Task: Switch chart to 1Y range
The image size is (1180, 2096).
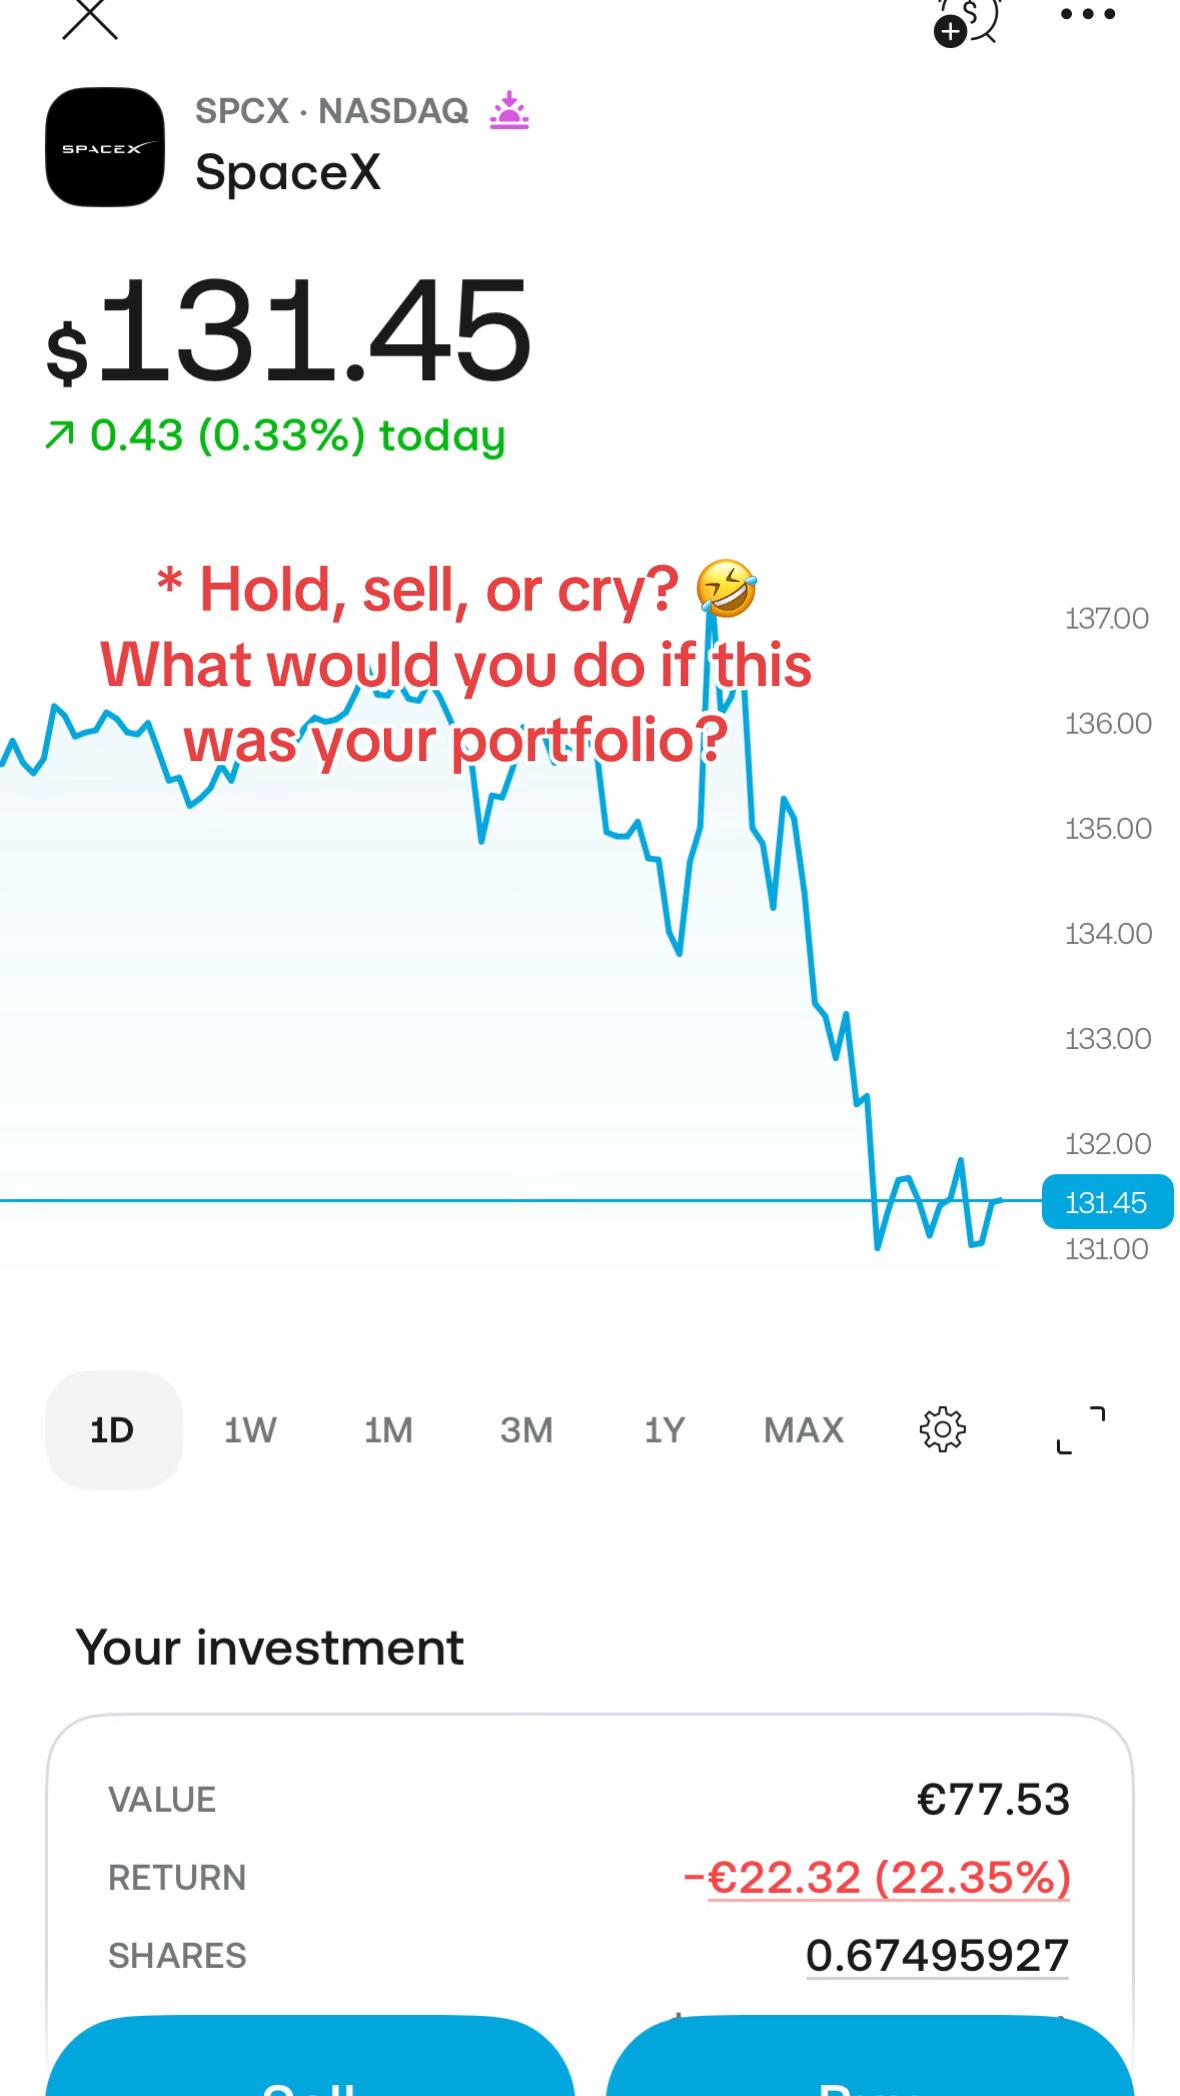Action: click(665, 1430)
